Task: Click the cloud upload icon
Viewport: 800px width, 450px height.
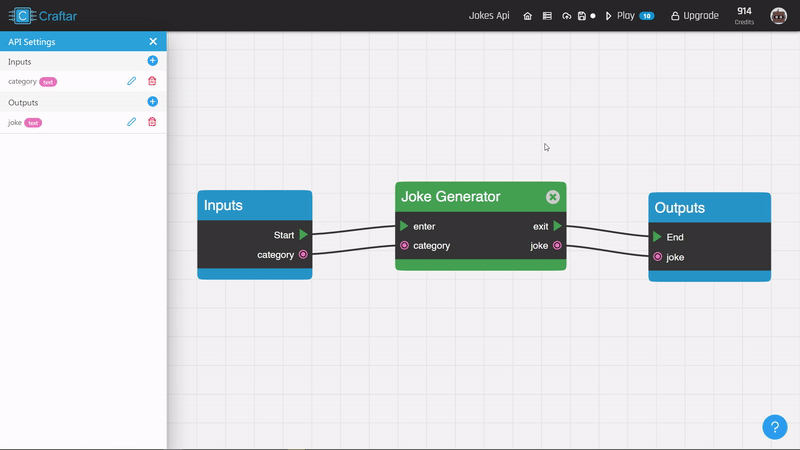Action: point(567,16)
